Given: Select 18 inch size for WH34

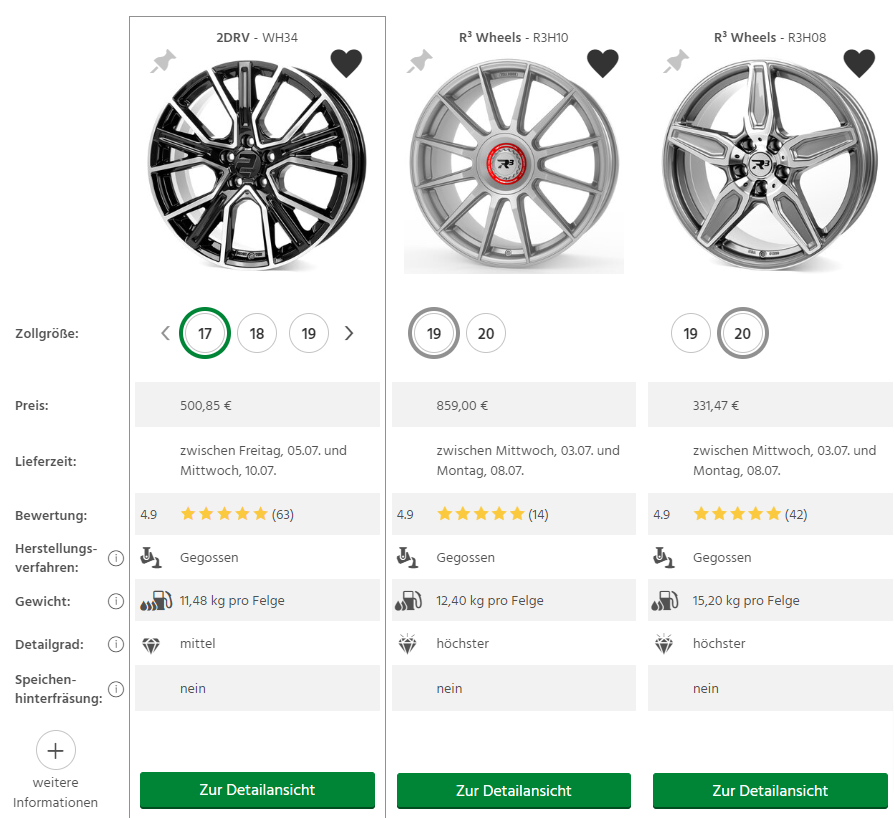Looking at the screenshot, I should tap(257, 333).
